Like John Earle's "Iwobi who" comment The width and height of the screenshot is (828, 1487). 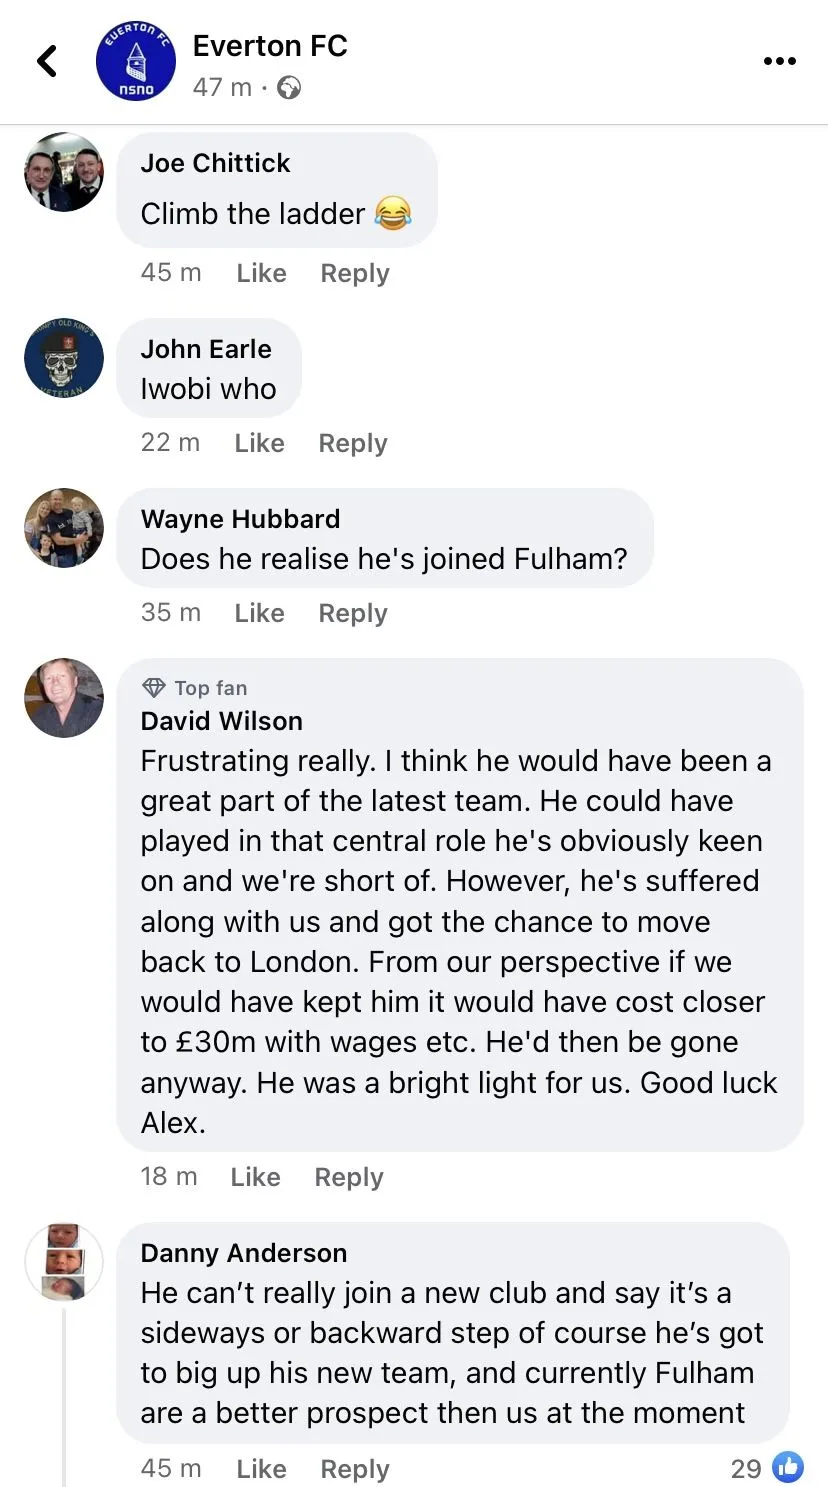click(x=259, y=443)
